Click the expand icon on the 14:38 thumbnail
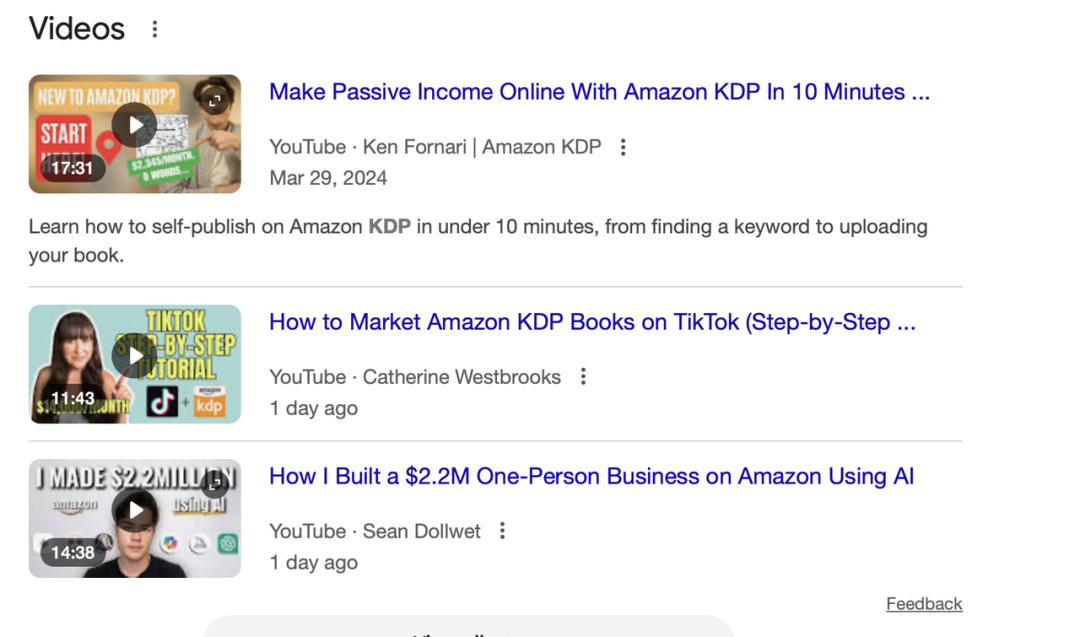The image size is (1080, 637). (x=215, y=484)
